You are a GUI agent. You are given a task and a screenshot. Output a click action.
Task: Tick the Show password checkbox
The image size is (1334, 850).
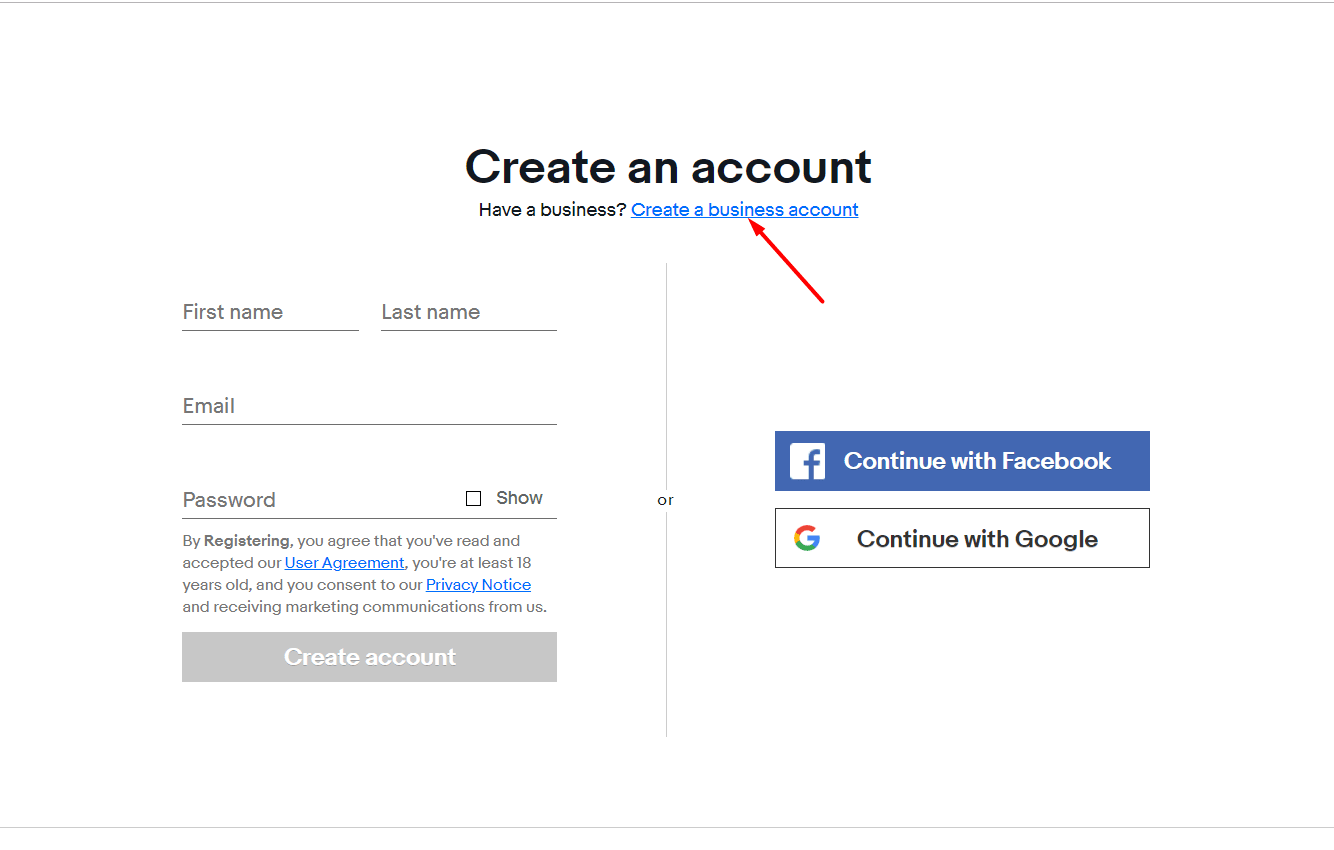[x=474, y=498]
